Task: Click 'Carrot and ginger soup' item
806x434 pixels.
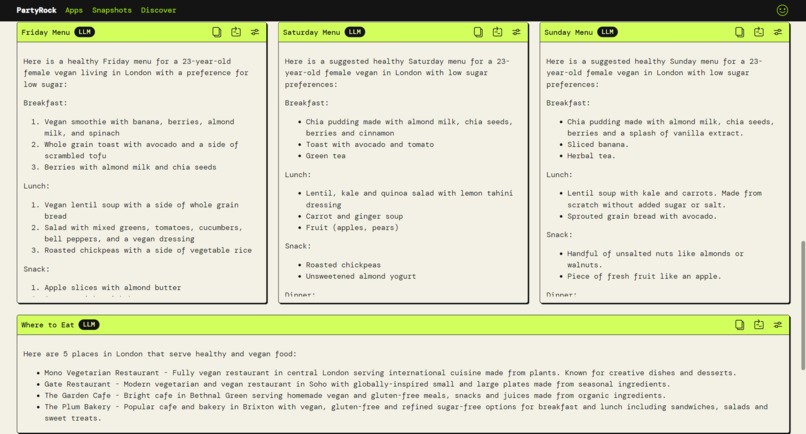Action: [x=354, y=216]
